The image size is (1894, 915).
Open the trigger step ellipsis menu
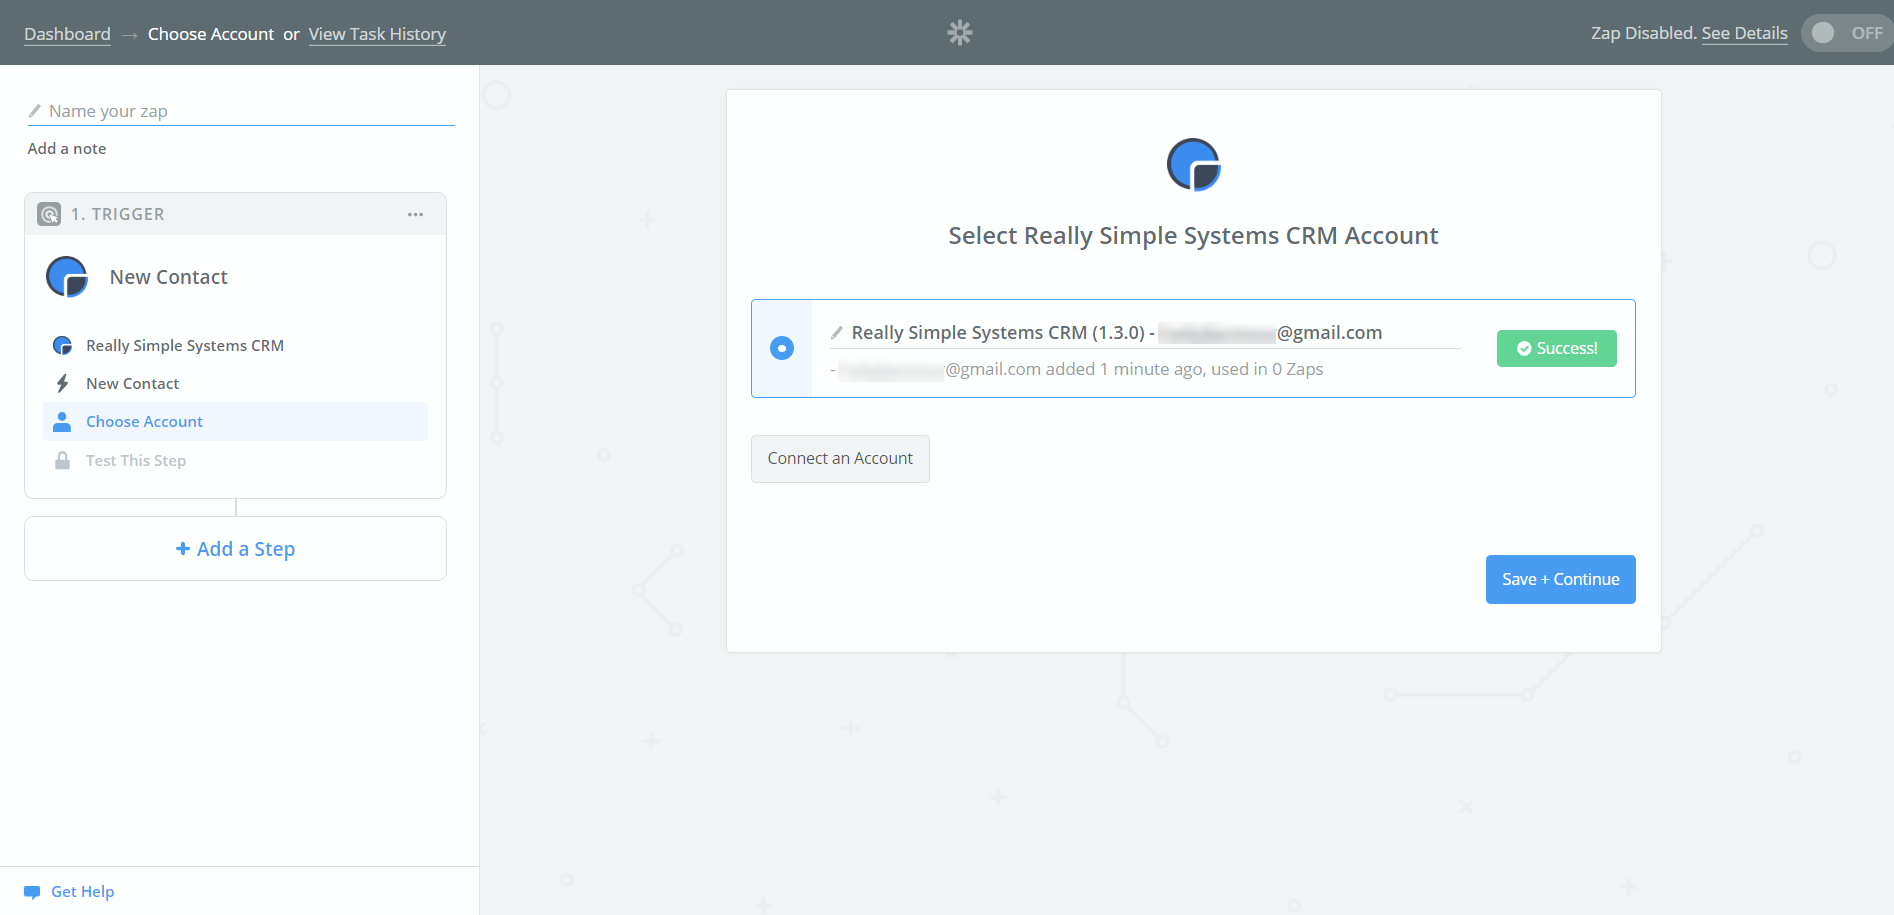[x=416, y=213]
